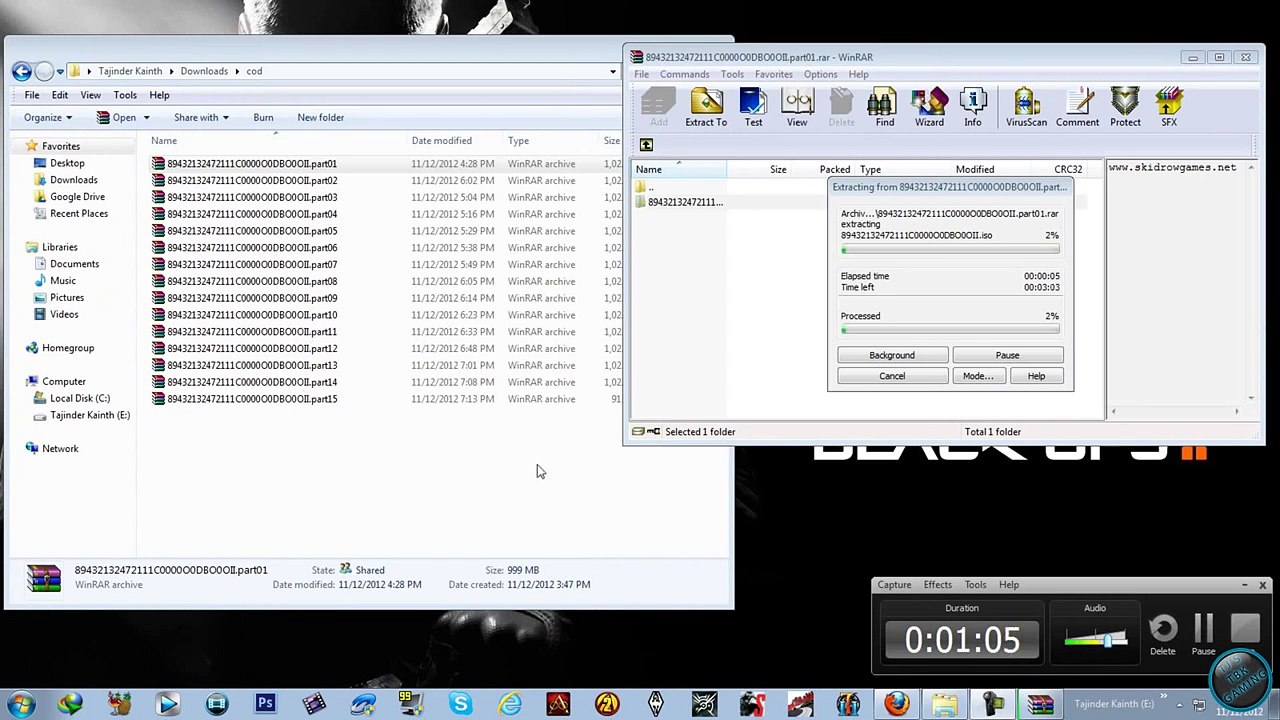Run VirusScan from WinRAR toolbar
This screenshot has height=720, width=1280.
click(1026, 108)
